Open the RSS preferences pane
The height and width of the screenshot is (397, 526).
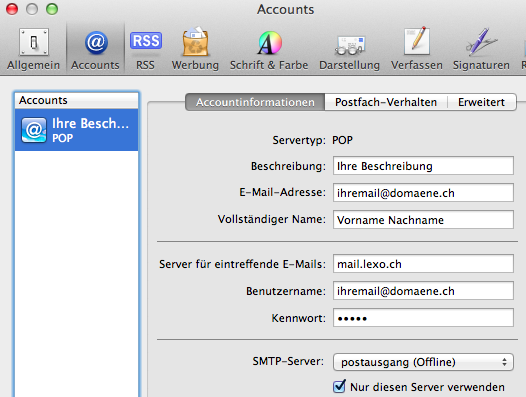(x=146, y=49)
